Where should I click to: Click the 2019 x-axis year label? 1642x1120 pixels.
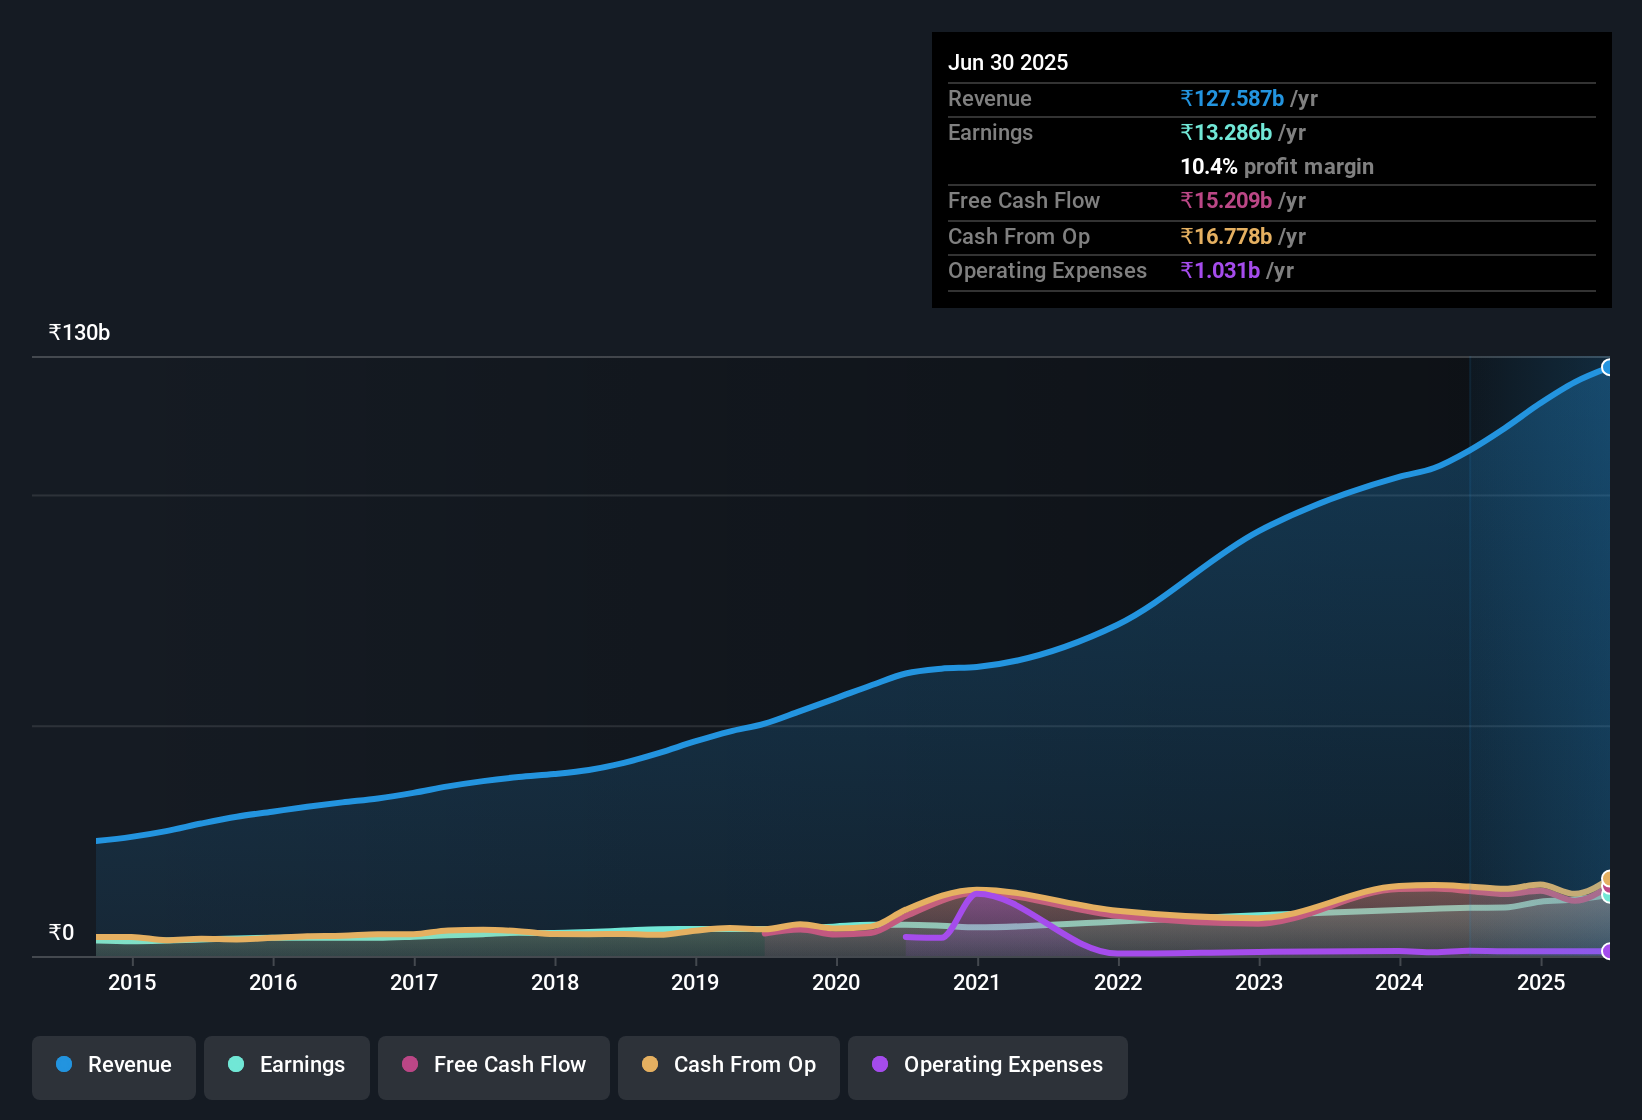click(x=695, y=982)
